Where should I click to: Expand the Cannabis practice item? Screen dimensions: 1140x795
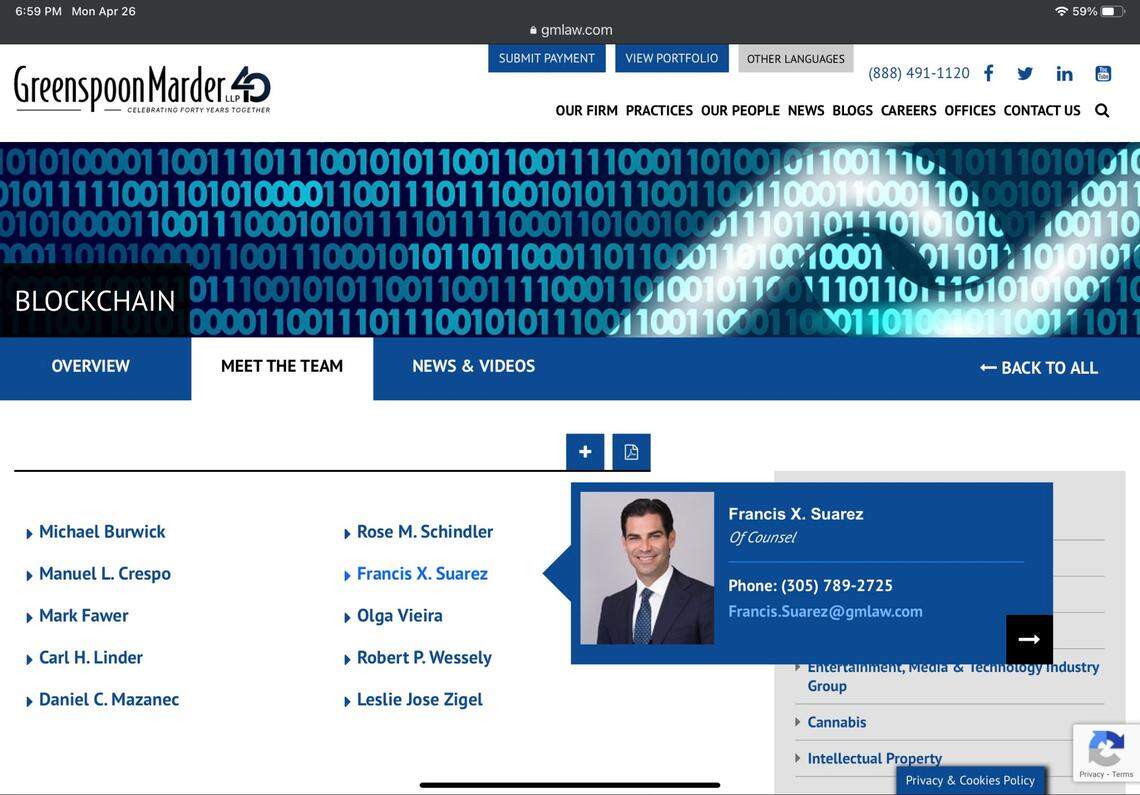pos(836,722)
